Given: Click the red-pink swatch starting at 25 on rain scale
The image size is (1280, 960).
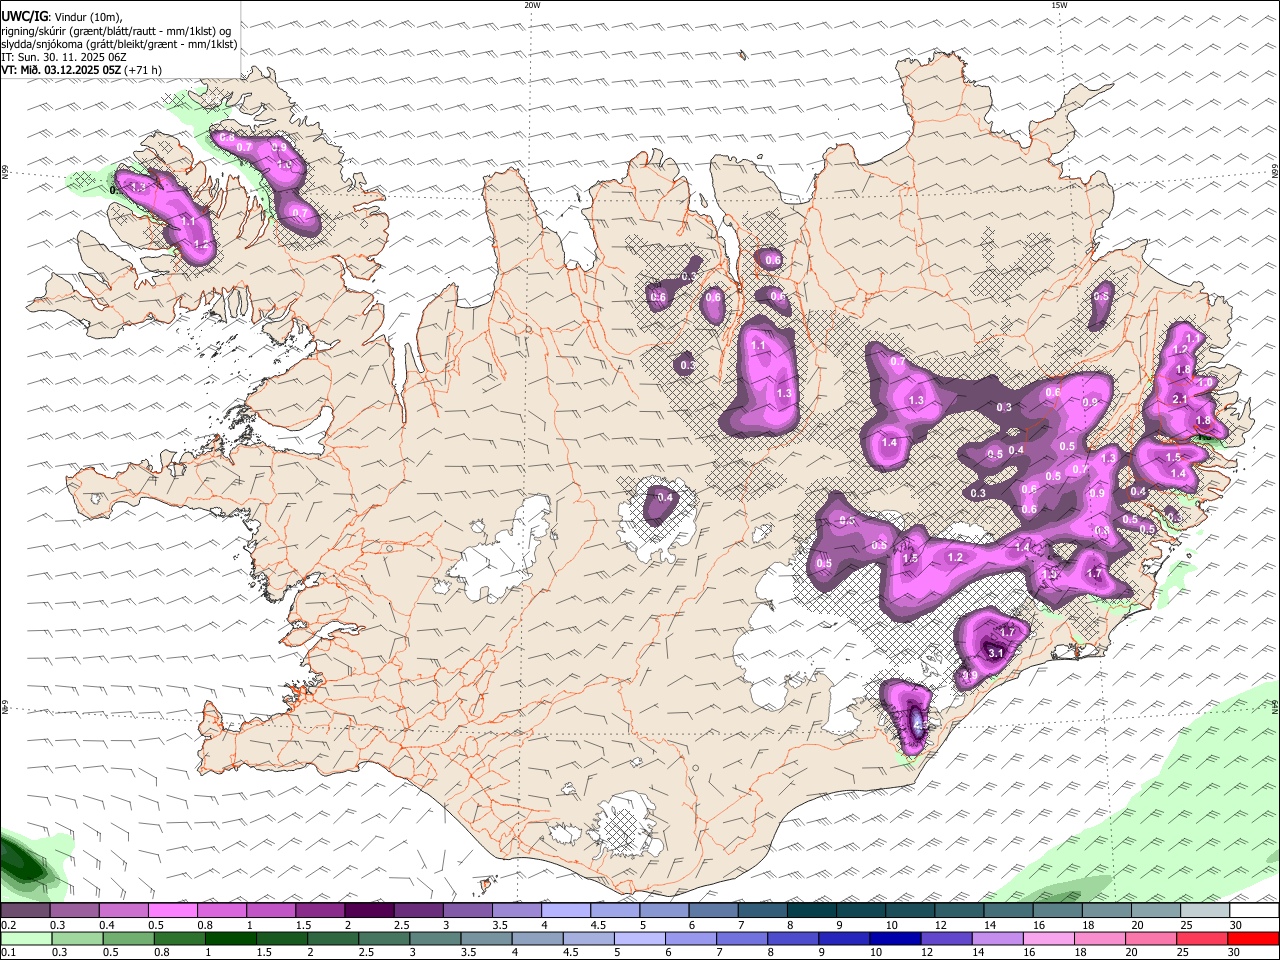Looking at the screenshot, I should [1203, 938].
